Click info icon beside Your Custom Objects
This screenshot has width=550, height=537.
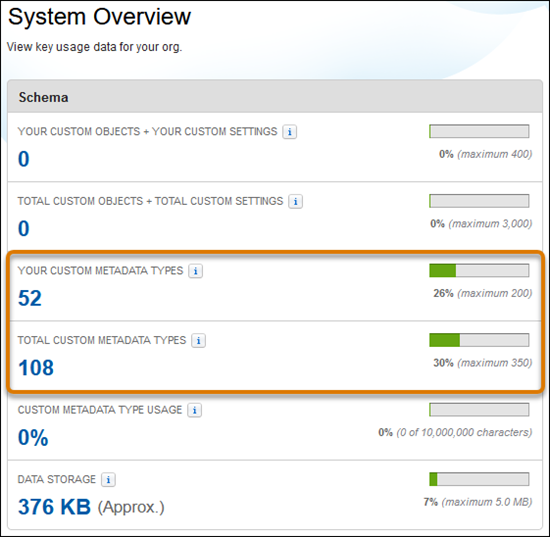click(x=289, y=132)
